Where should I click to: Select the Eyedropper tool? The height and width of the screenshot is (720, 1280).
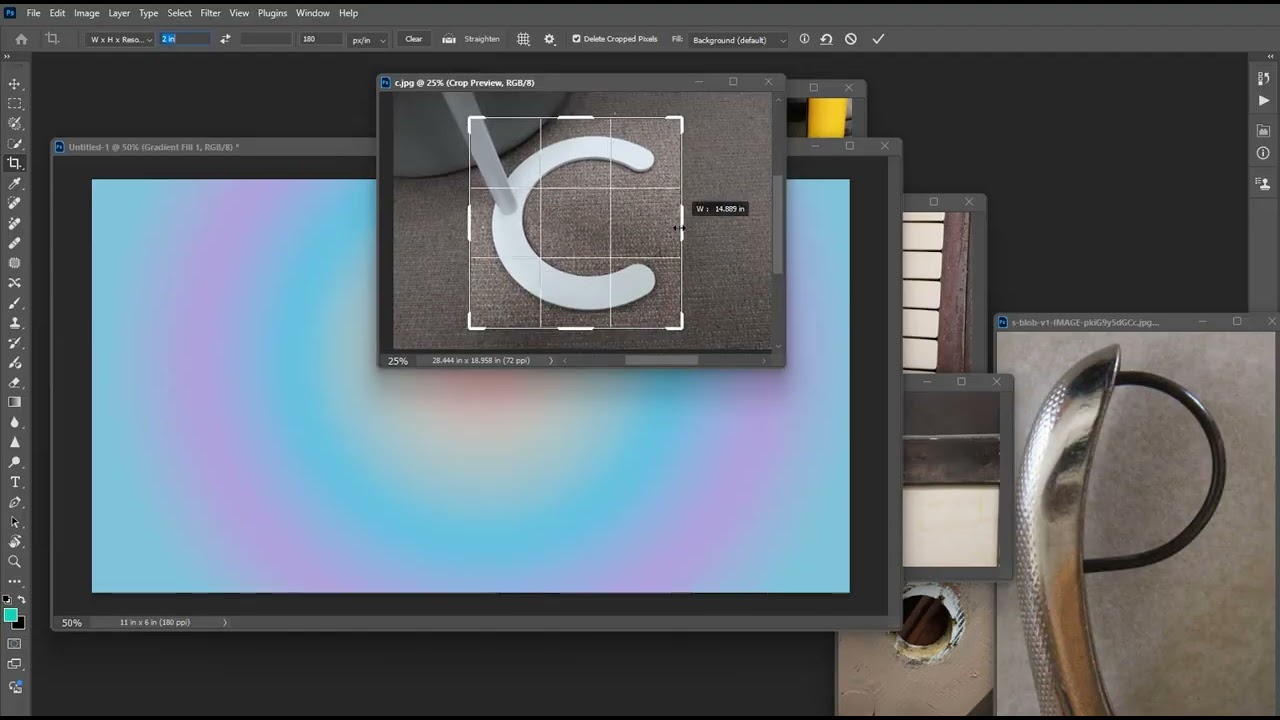[14, 183]
